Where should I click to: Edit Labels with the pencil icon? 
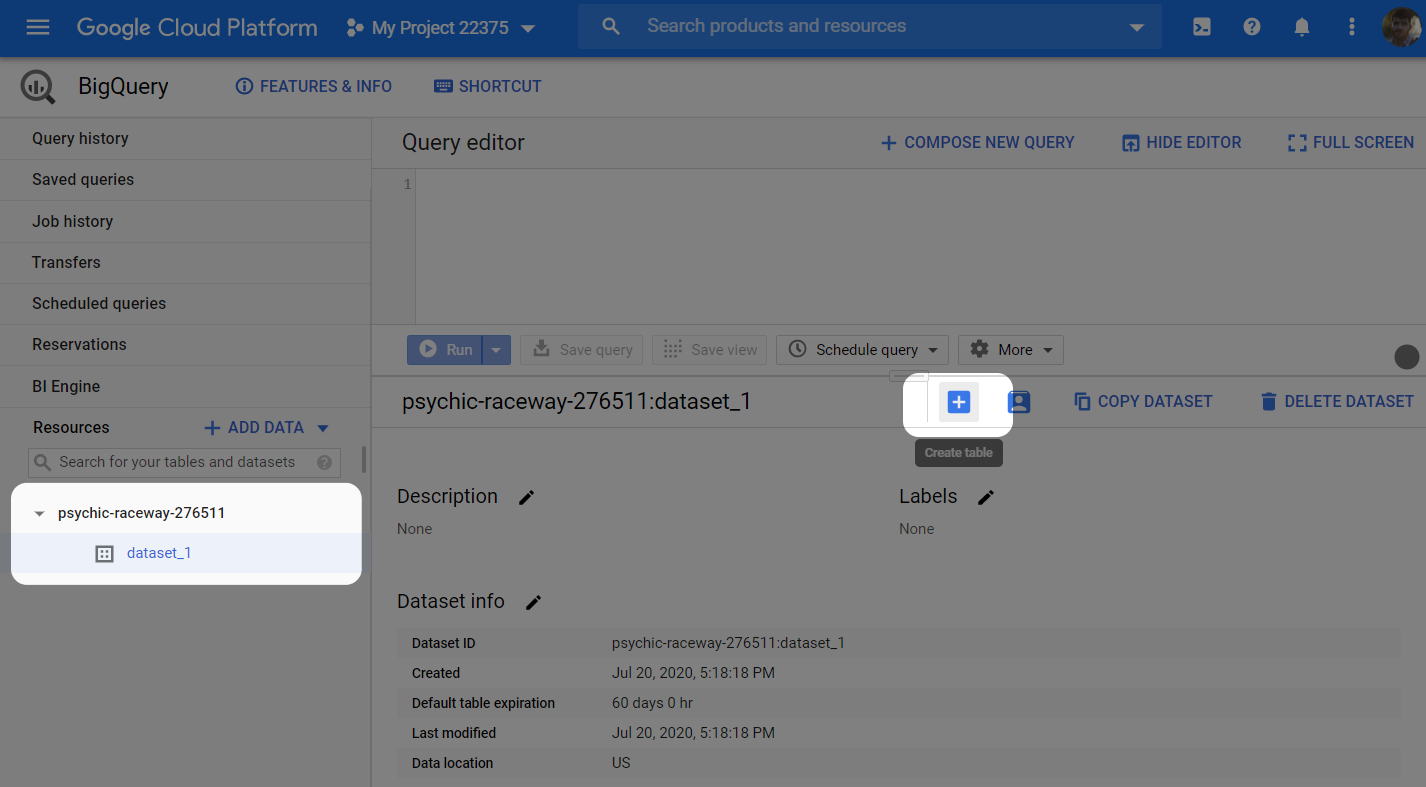pyautogui.click(x=986, y=497)
